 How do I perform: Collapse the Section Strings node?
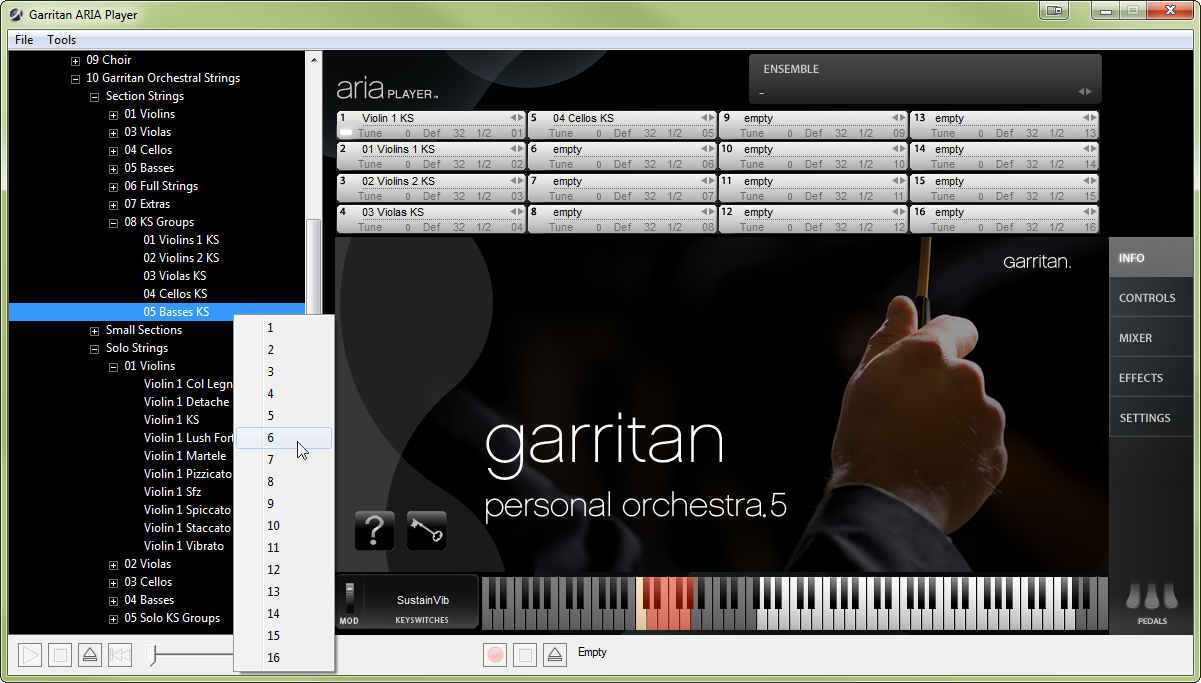[x=95, y=96]
